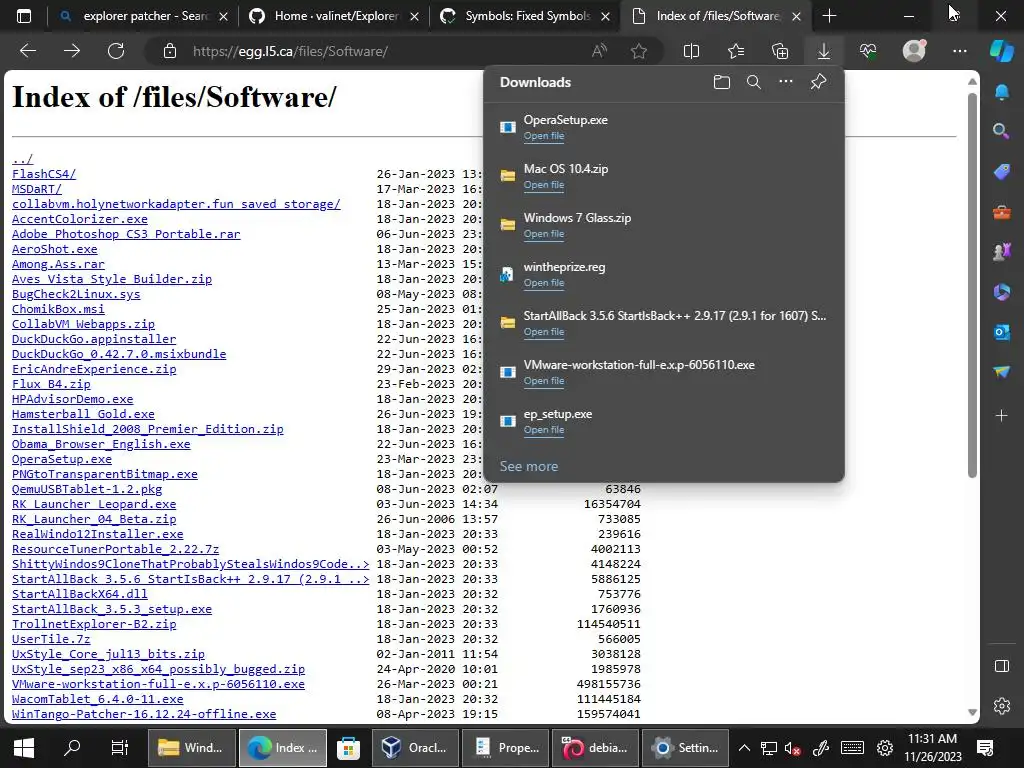The width and height of the screenshot is (1024, 768).
Task: Open Outlook icon in sidebar
Action: click(x=1001, y=332)
